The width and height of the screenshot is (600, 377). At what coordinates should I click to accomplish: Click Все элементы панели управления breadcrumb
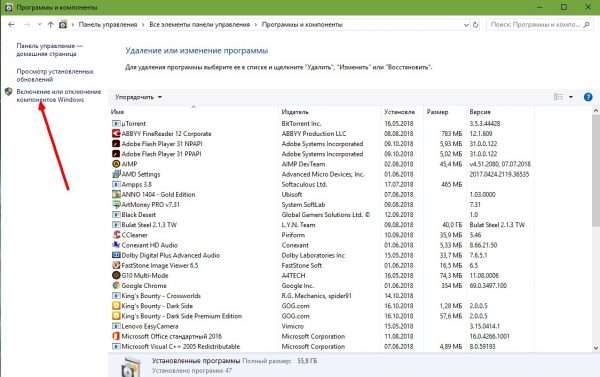click(199, 24)
